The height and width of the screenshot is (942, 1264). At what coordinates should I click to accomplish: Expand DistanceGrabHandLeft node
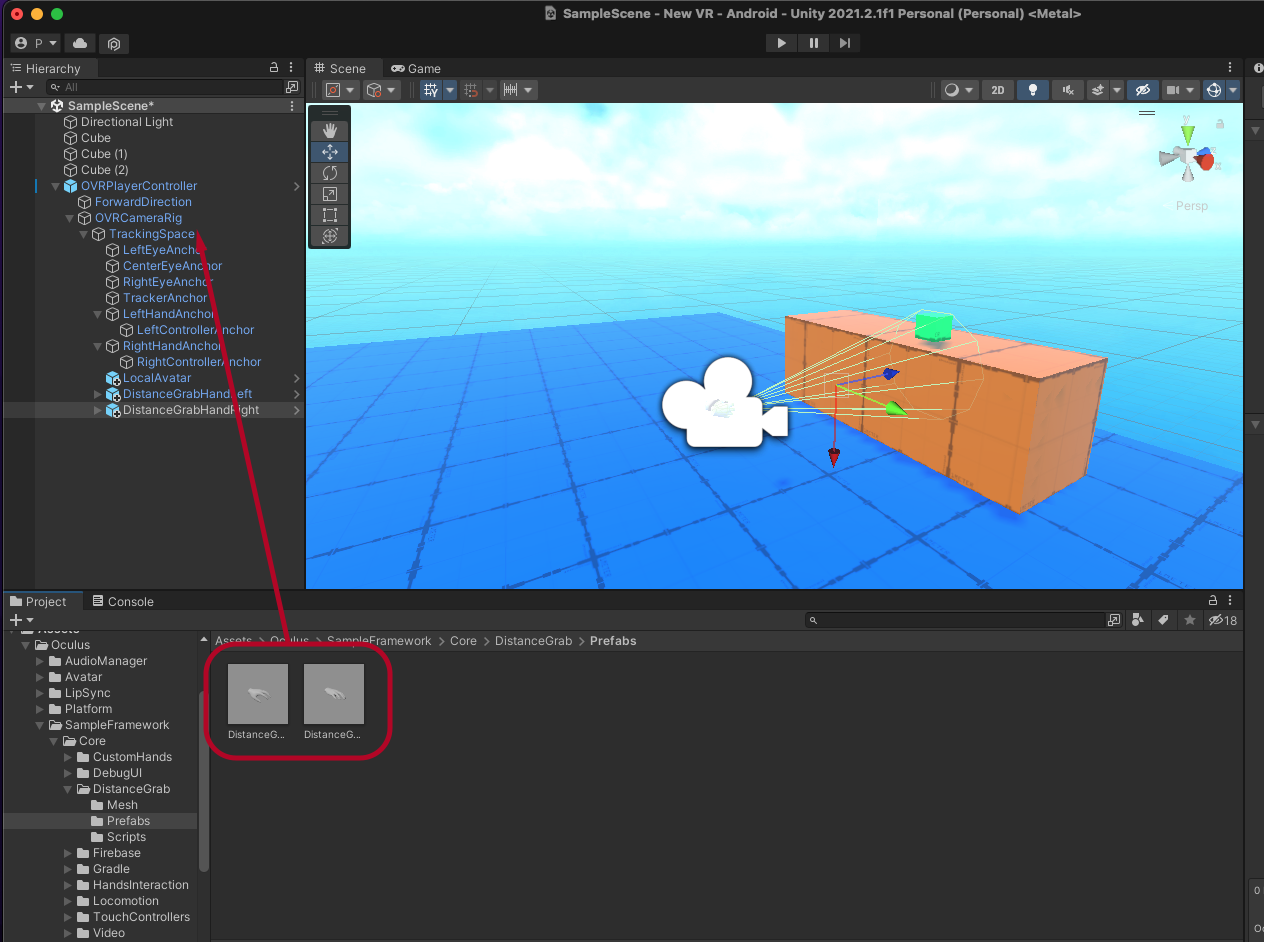[97, 394]
